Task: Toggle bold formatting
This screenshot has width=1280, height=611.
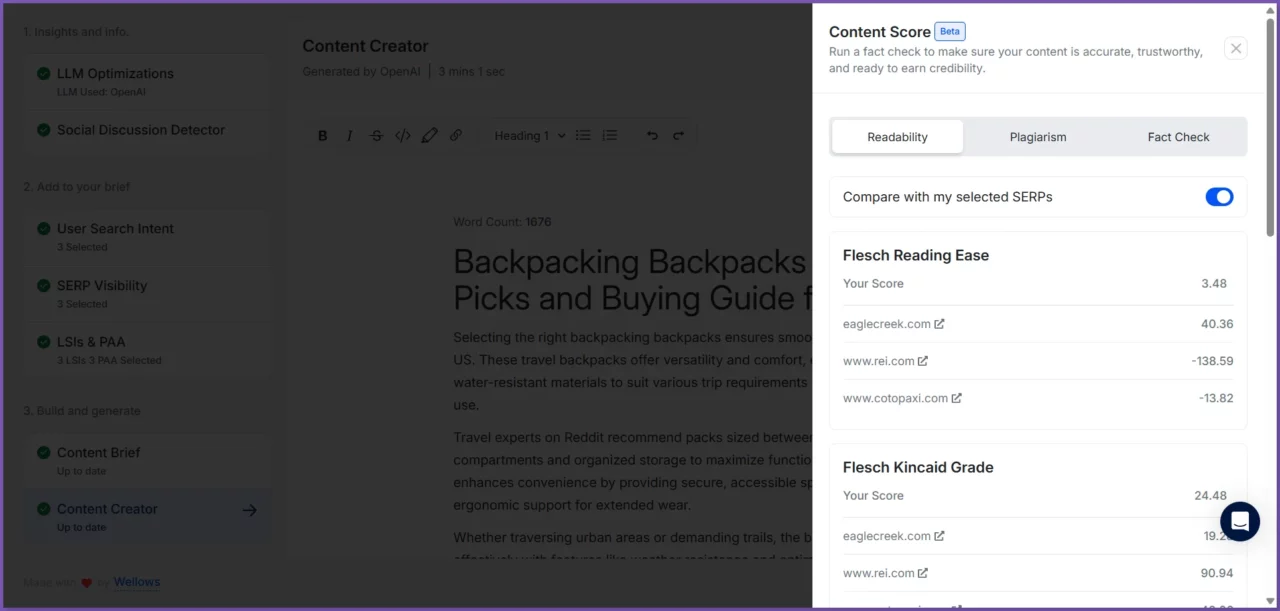Action: pyautogui.click(x=322, y=135)
